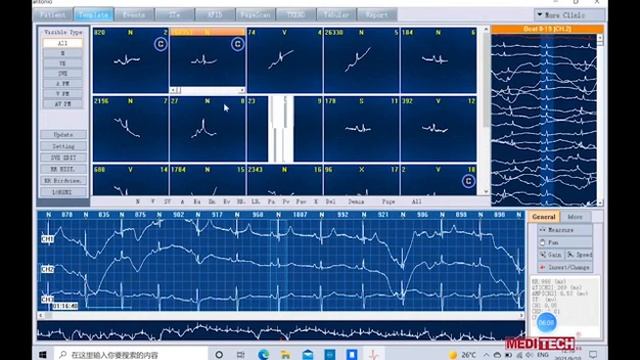The width and height of the screenshot is (640, 360).
Task: Select template 7 with 2196 N beats
Action: point(130,129)
